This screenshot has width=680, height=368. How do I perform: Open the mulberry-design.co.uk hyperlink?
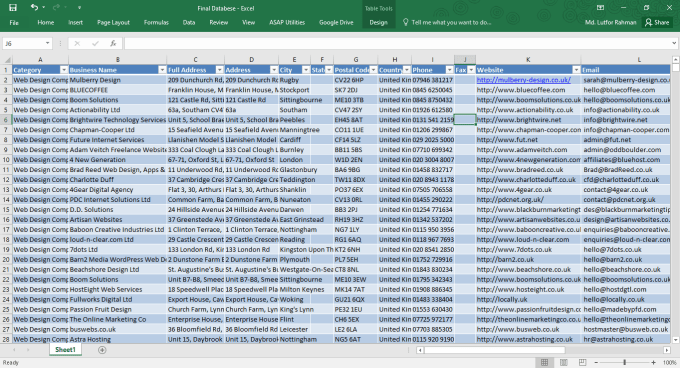[x=523, y=80]
